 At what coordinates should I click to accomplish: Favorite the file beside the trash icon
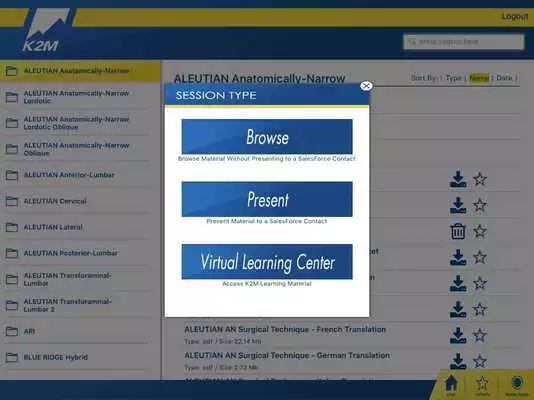click(480, 231)
